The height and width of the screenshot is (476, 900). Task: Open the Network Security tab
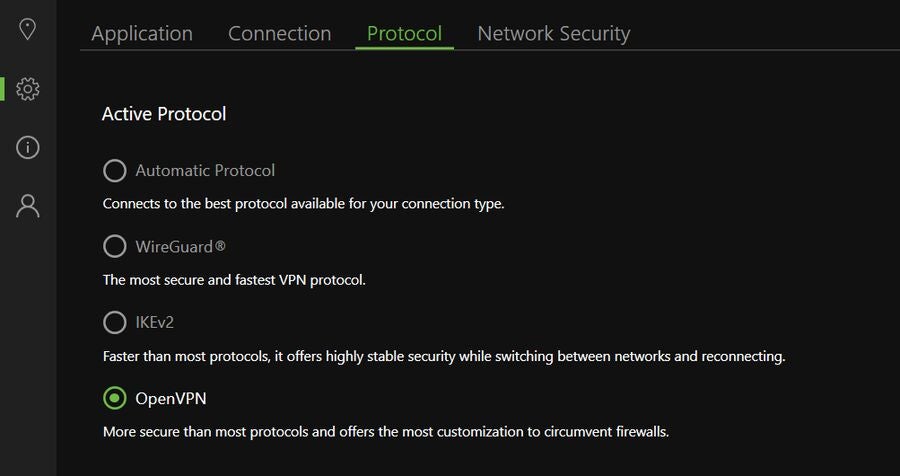click(554, 33)
